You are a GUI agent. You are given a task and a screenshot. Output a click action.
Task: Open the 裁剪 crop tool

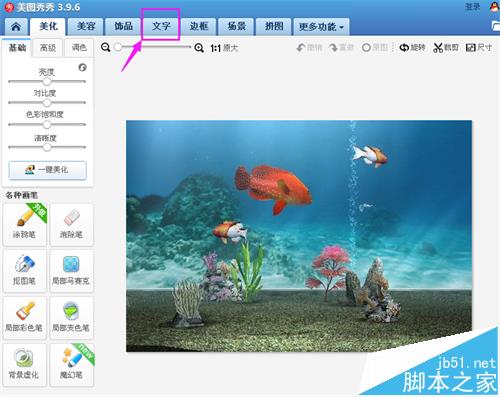(446, 48)
